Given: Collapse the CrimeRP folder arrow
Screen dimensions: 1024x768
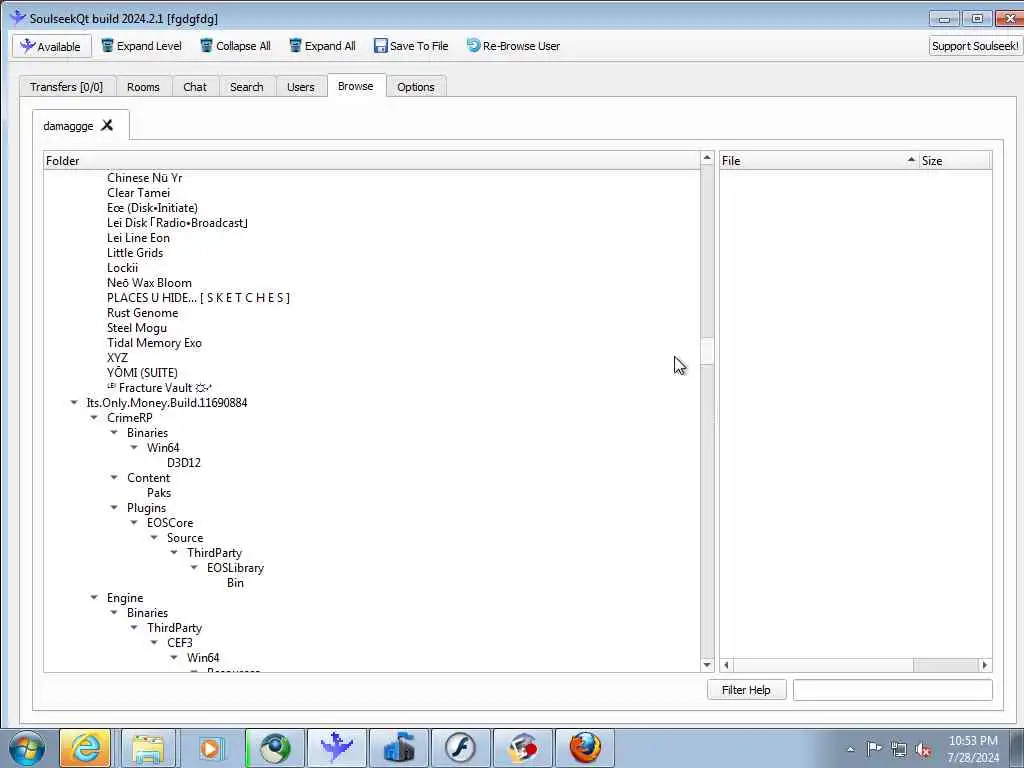Looking at the screenshot, I should point(94,417).
